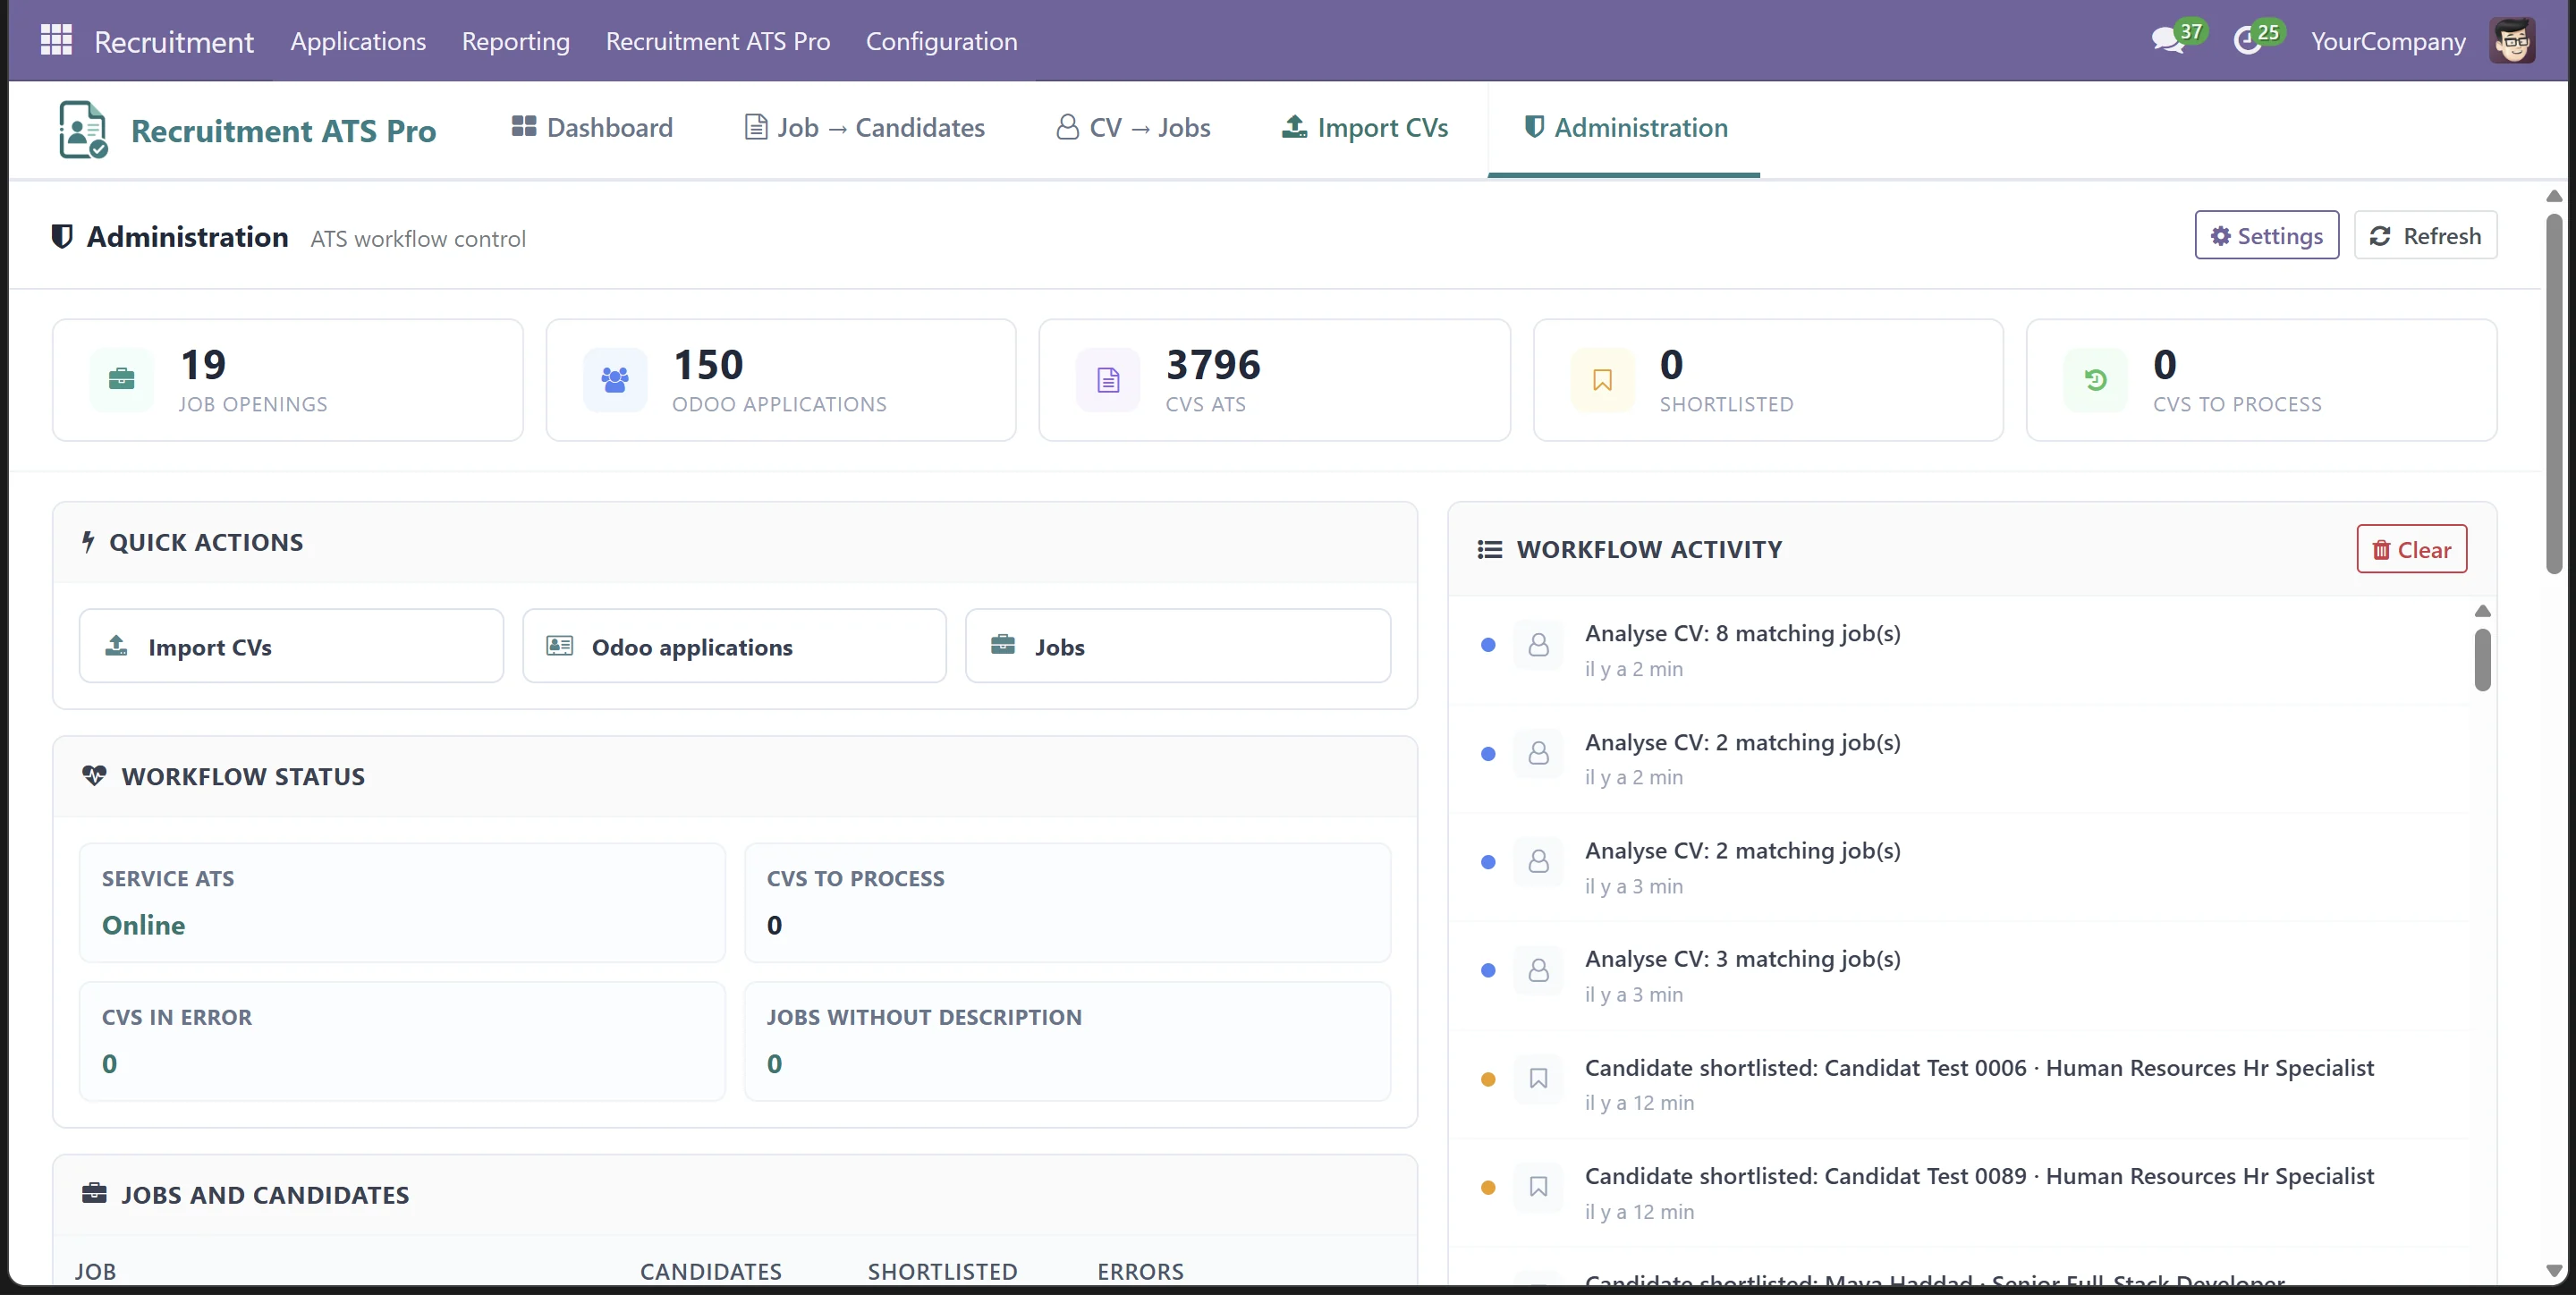
Task: Switch to the Dashboard tab
Action: pos(592,128)
